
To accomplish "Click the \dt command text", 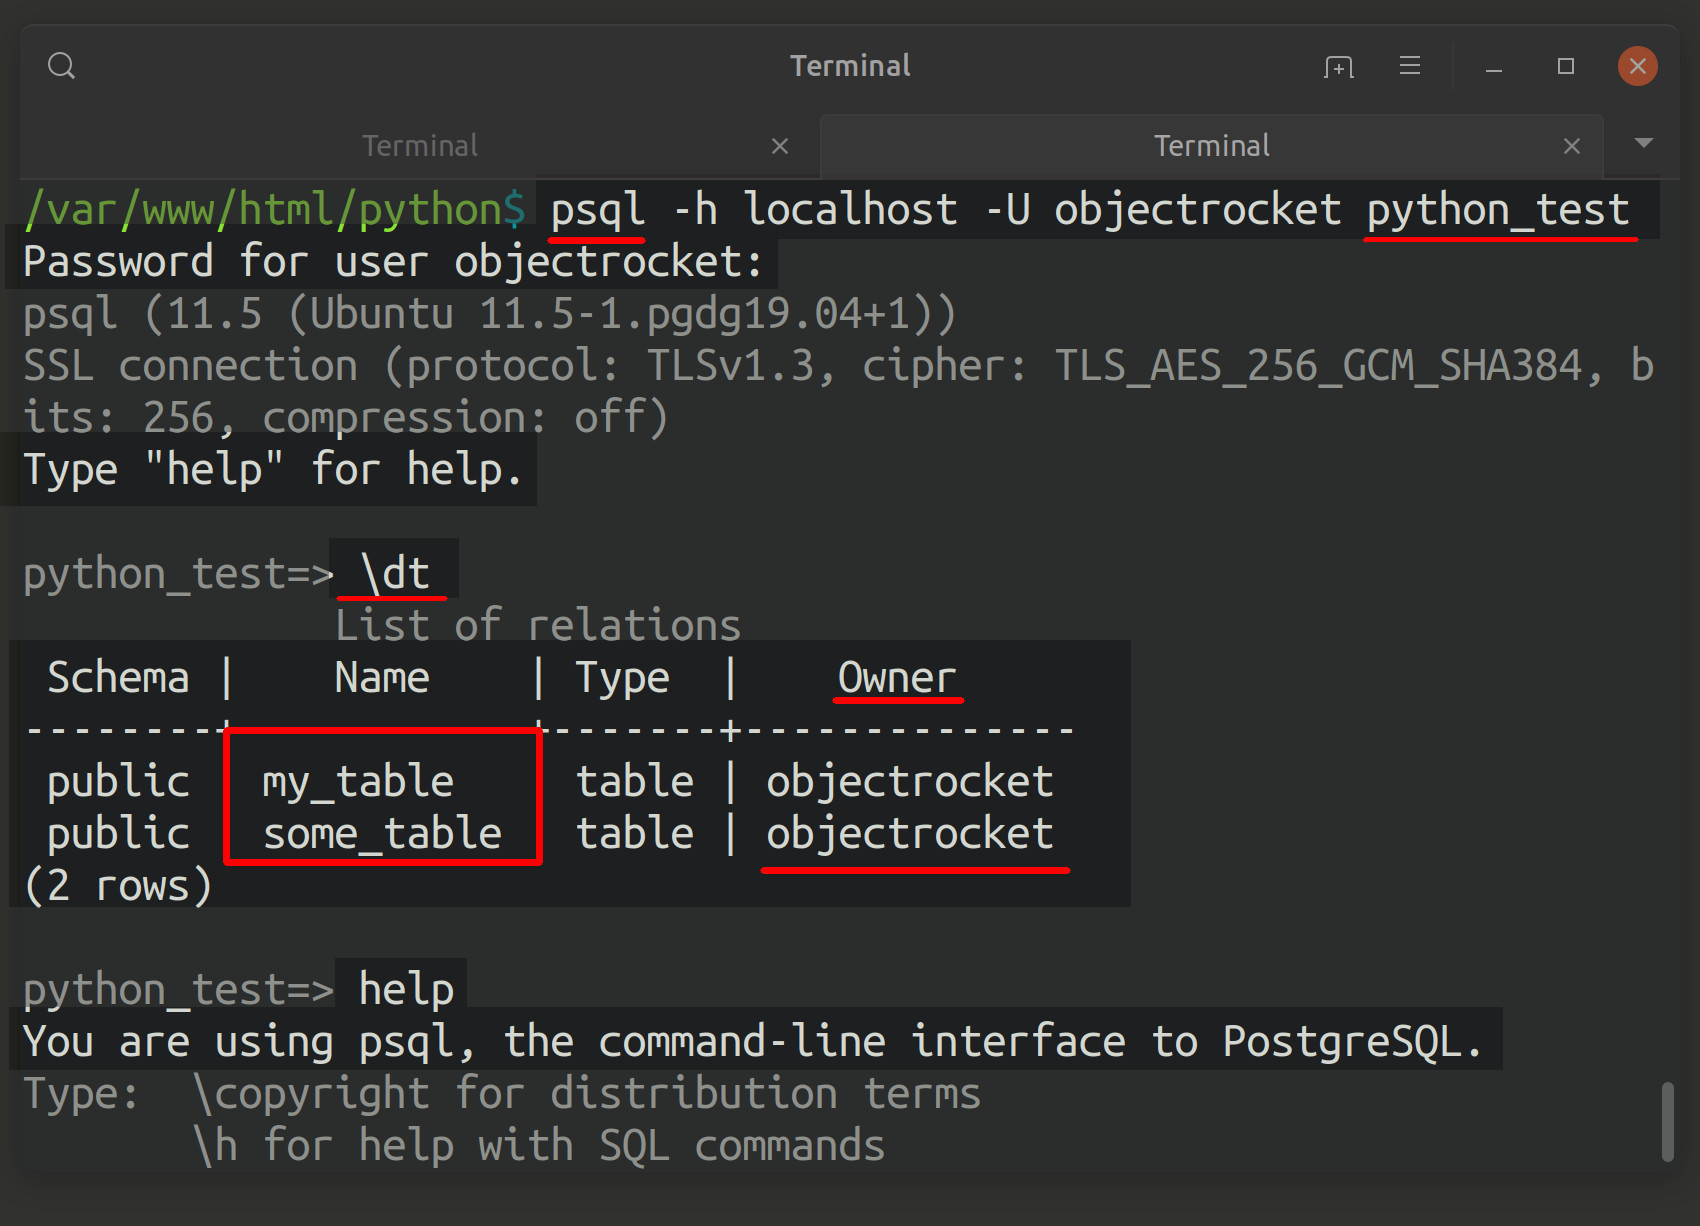I will click(x=394, y=573).
